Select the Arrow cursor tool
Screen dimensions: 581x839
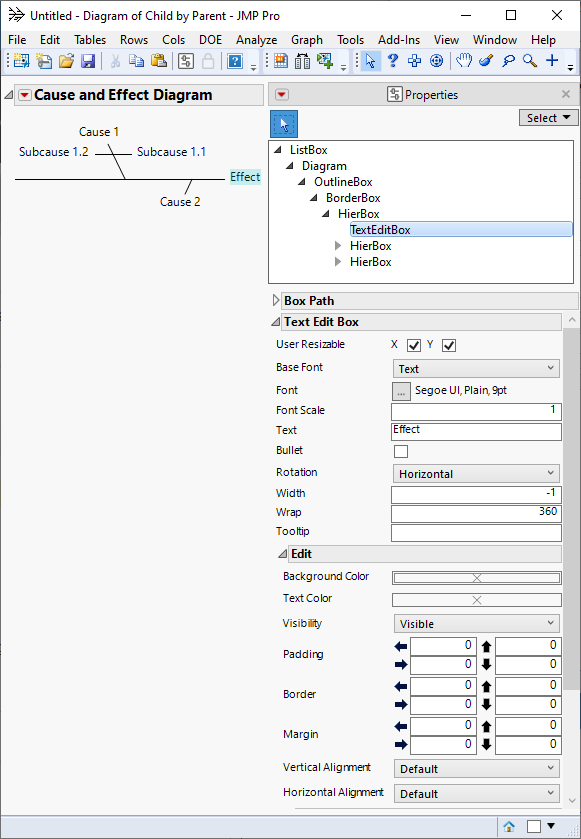(x=370, y=61)
